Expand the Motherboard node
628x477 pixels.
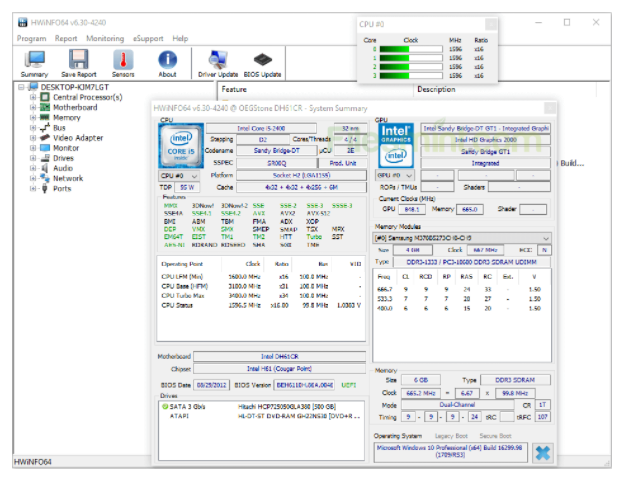33,107
